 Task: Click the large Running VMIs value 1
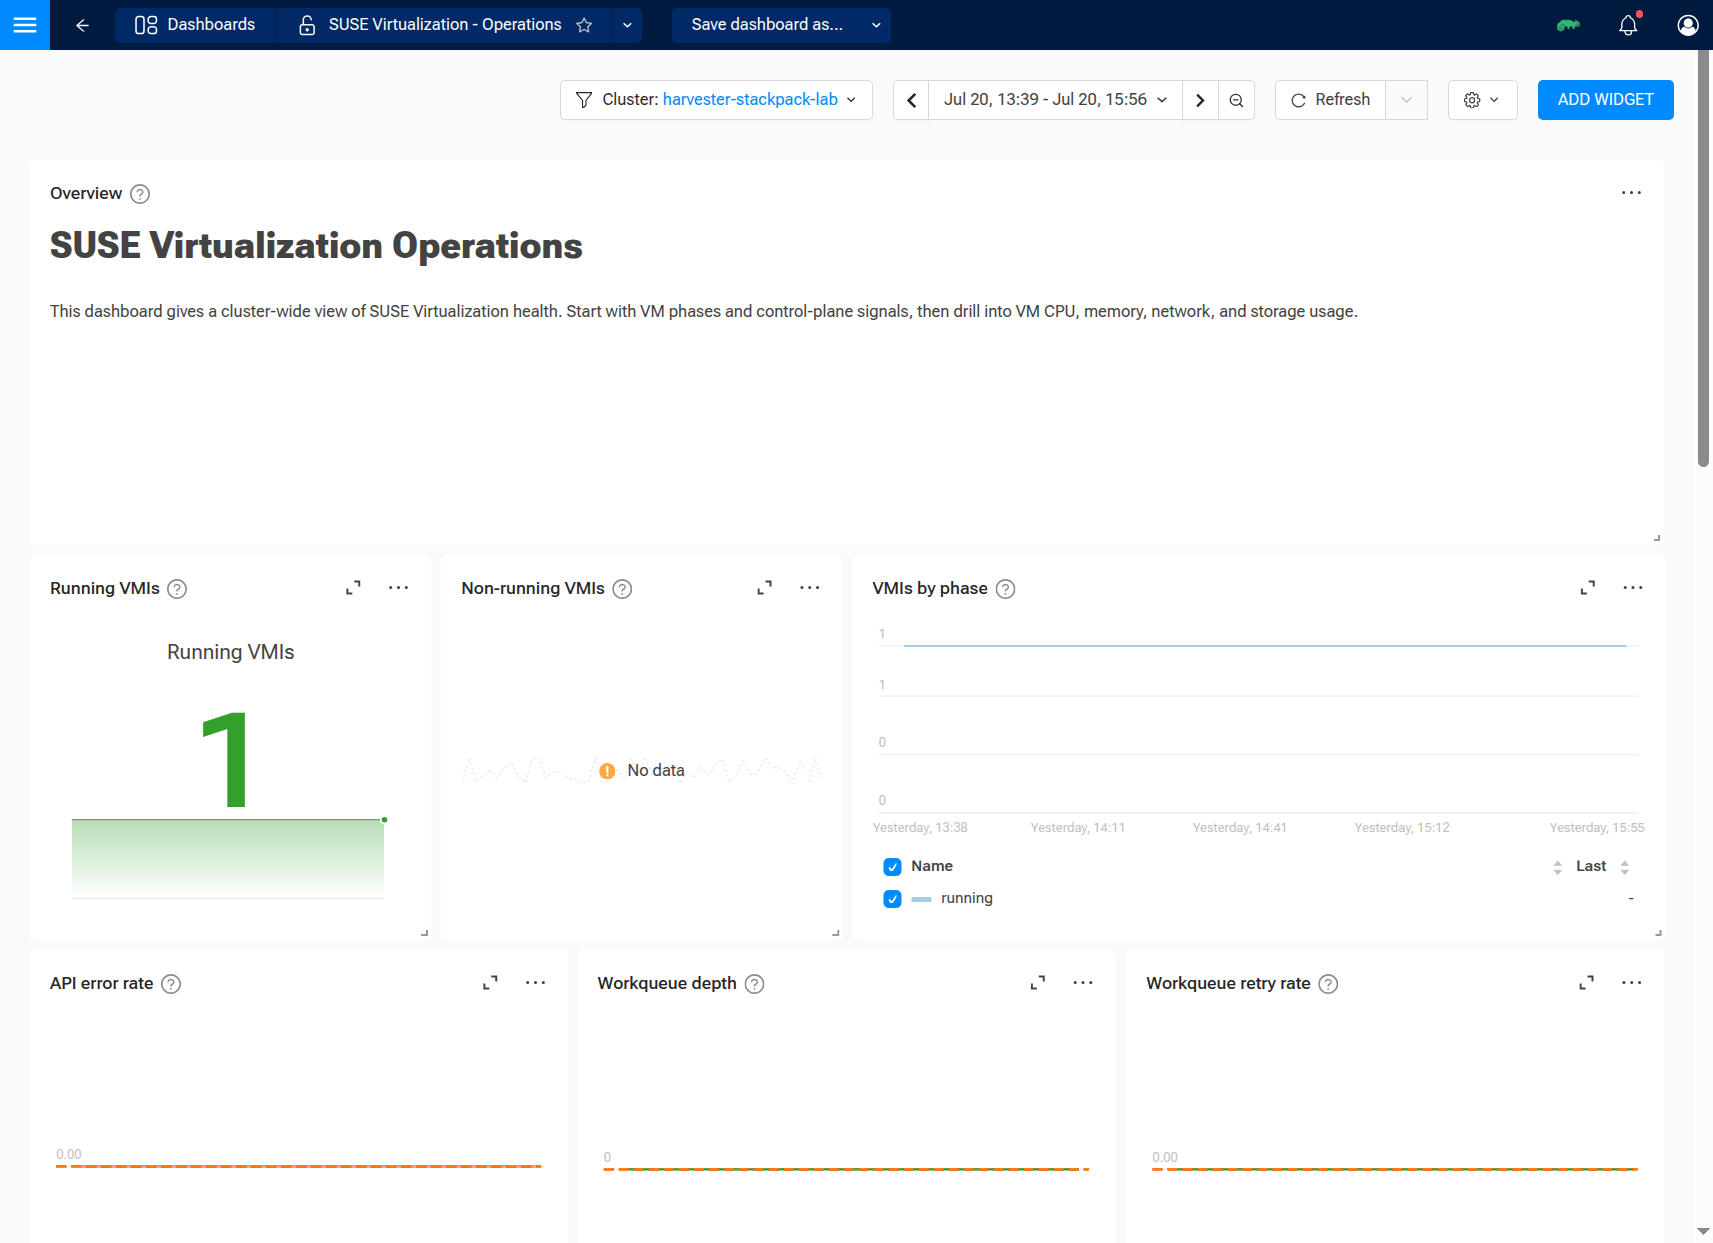[x=226, y=759]
